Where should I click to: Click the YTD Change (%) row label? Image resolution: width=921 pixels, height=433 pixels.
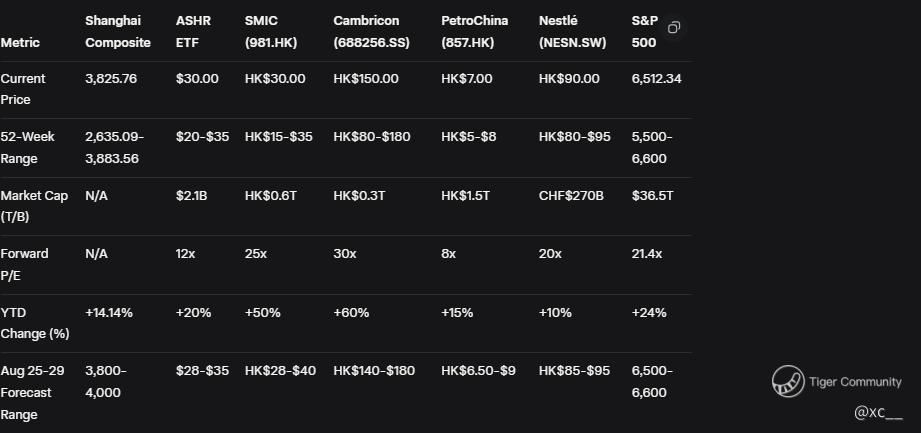click(x=35, y=323)
